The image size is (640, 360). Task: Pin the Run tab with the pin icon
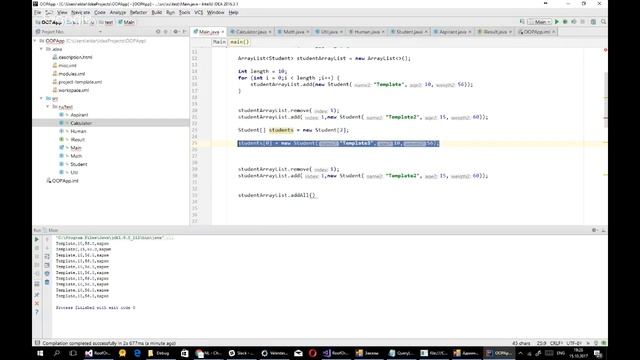(37, 295)
